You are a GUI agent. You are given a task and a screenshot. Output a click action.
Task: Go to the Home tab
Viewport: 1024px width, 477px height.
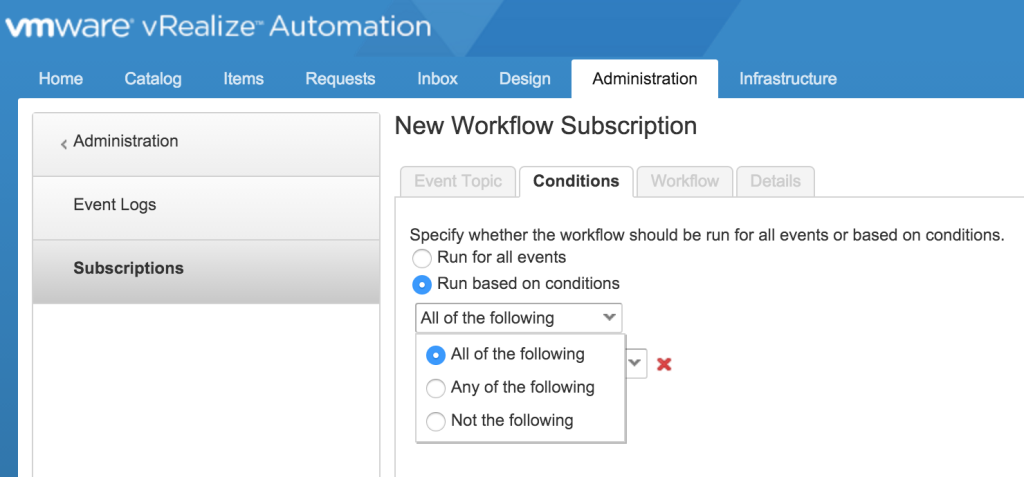(61, 79)
